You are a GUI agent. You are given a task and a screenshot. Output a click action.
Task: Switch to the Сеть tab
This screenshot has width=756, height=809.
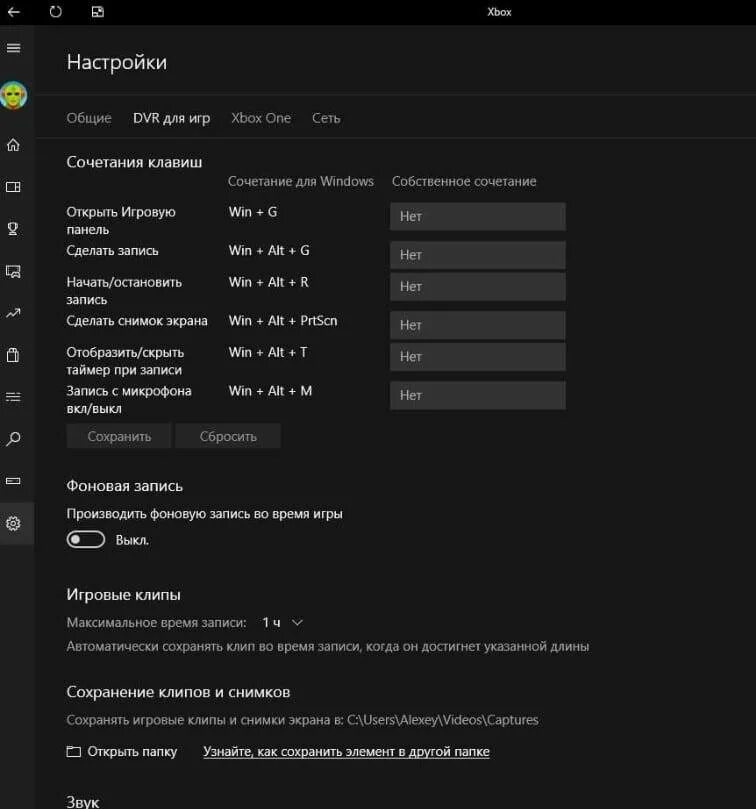coord(326,118)
